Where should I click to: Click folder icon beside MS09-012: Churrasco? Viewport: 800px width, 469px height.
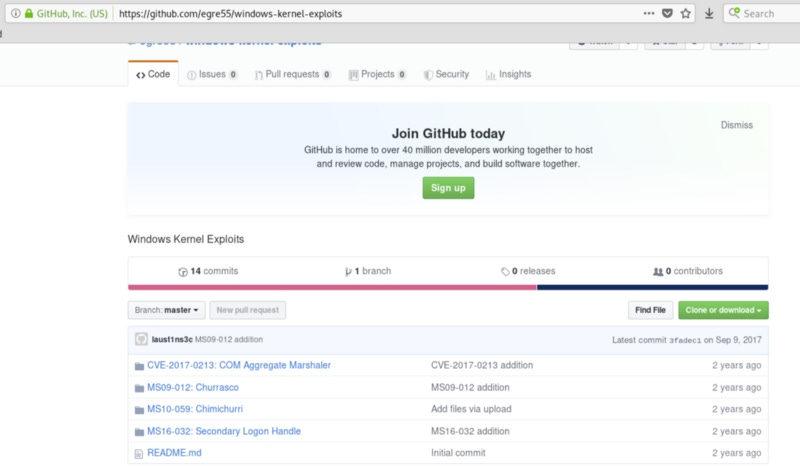point(139,388)
